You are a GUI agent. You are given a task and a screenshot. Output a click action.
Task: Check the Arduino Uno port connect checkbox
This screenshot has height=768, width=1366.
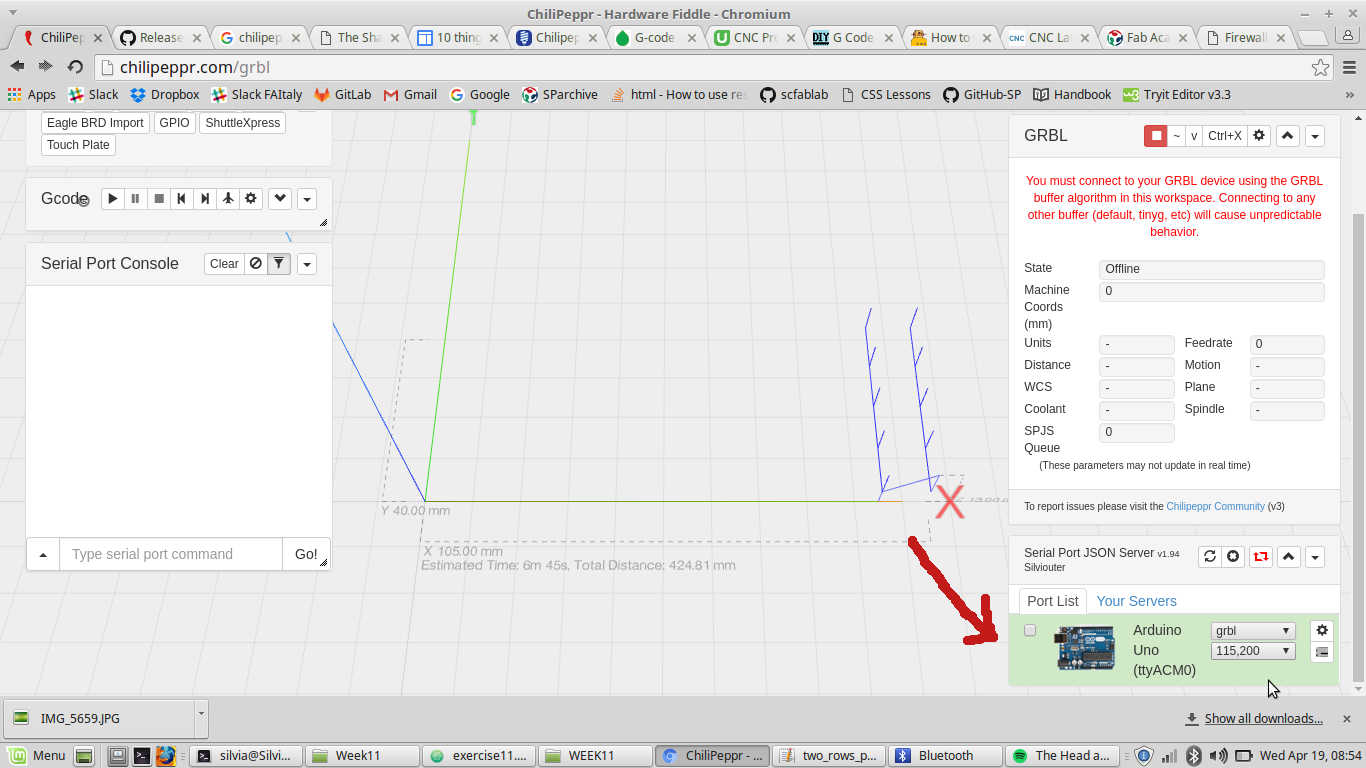click(1030, 631)
